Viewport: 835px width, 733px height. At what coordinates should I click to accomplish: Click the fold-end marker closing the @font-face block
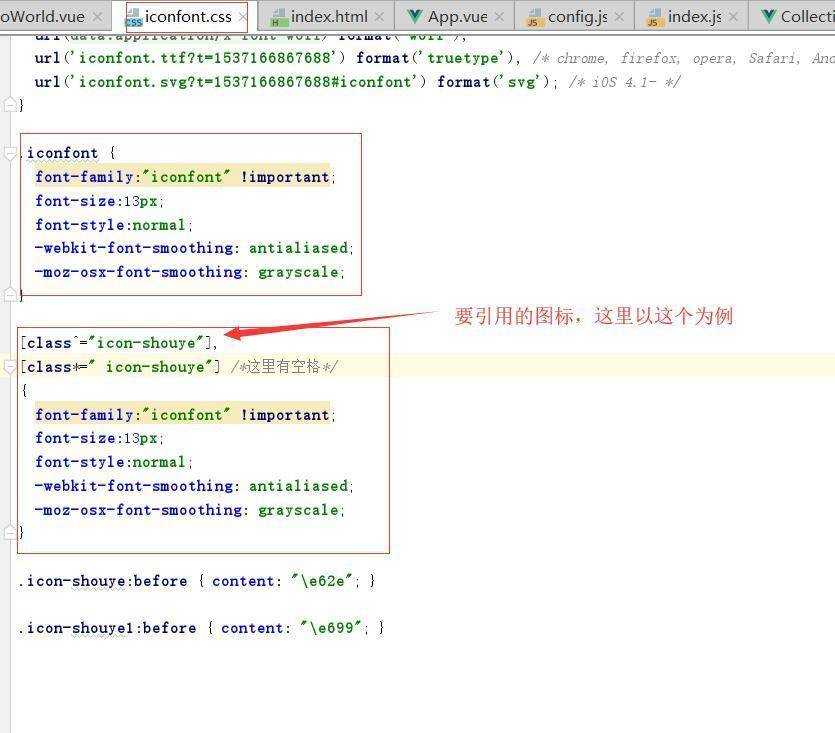[x=10, y=104]
